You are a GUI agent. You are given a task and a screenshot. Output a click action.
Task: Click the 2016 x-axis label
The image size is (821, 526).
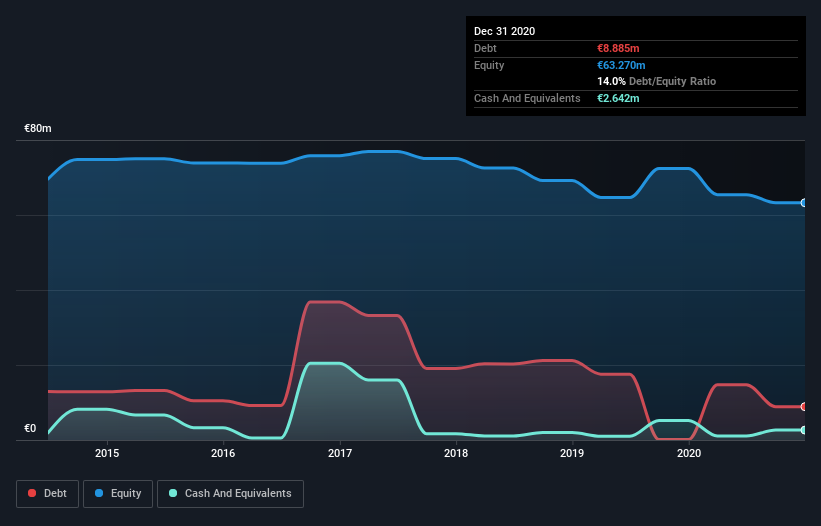[x=223, y=453]
